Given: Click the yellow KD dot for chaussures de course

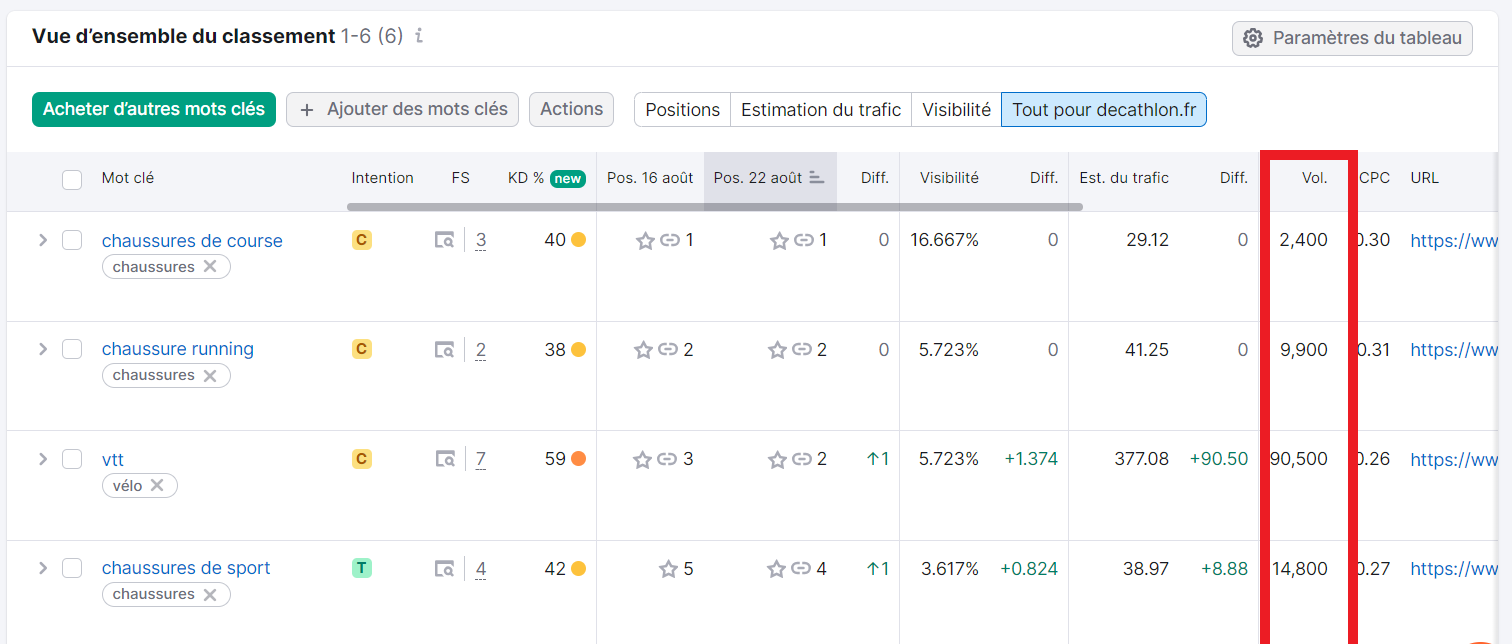Looking at the screenshot, I should 578,240.
